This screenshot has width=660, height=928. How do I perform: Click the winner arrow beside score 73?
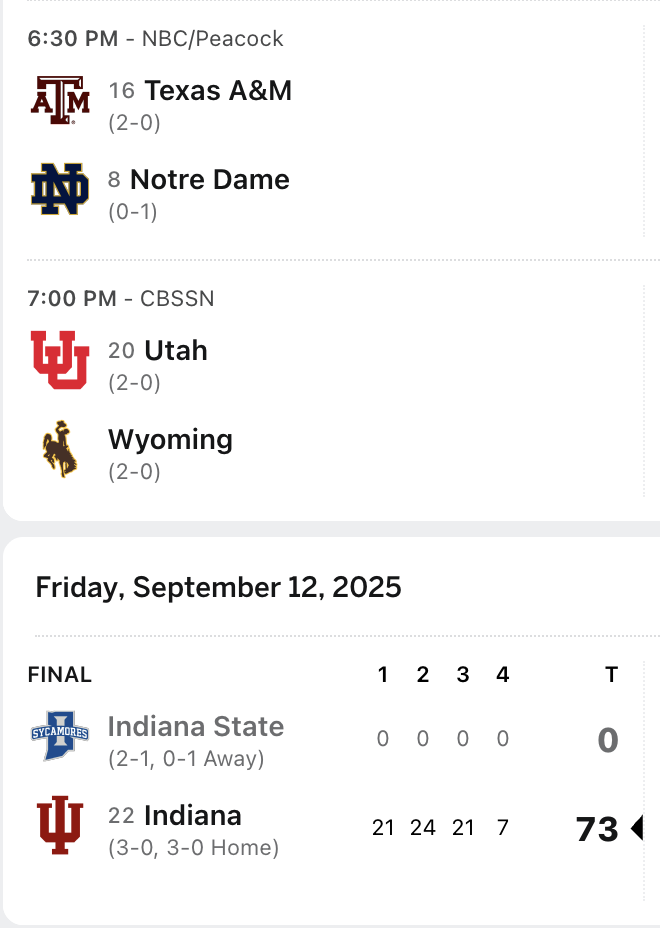coord(637,828)
